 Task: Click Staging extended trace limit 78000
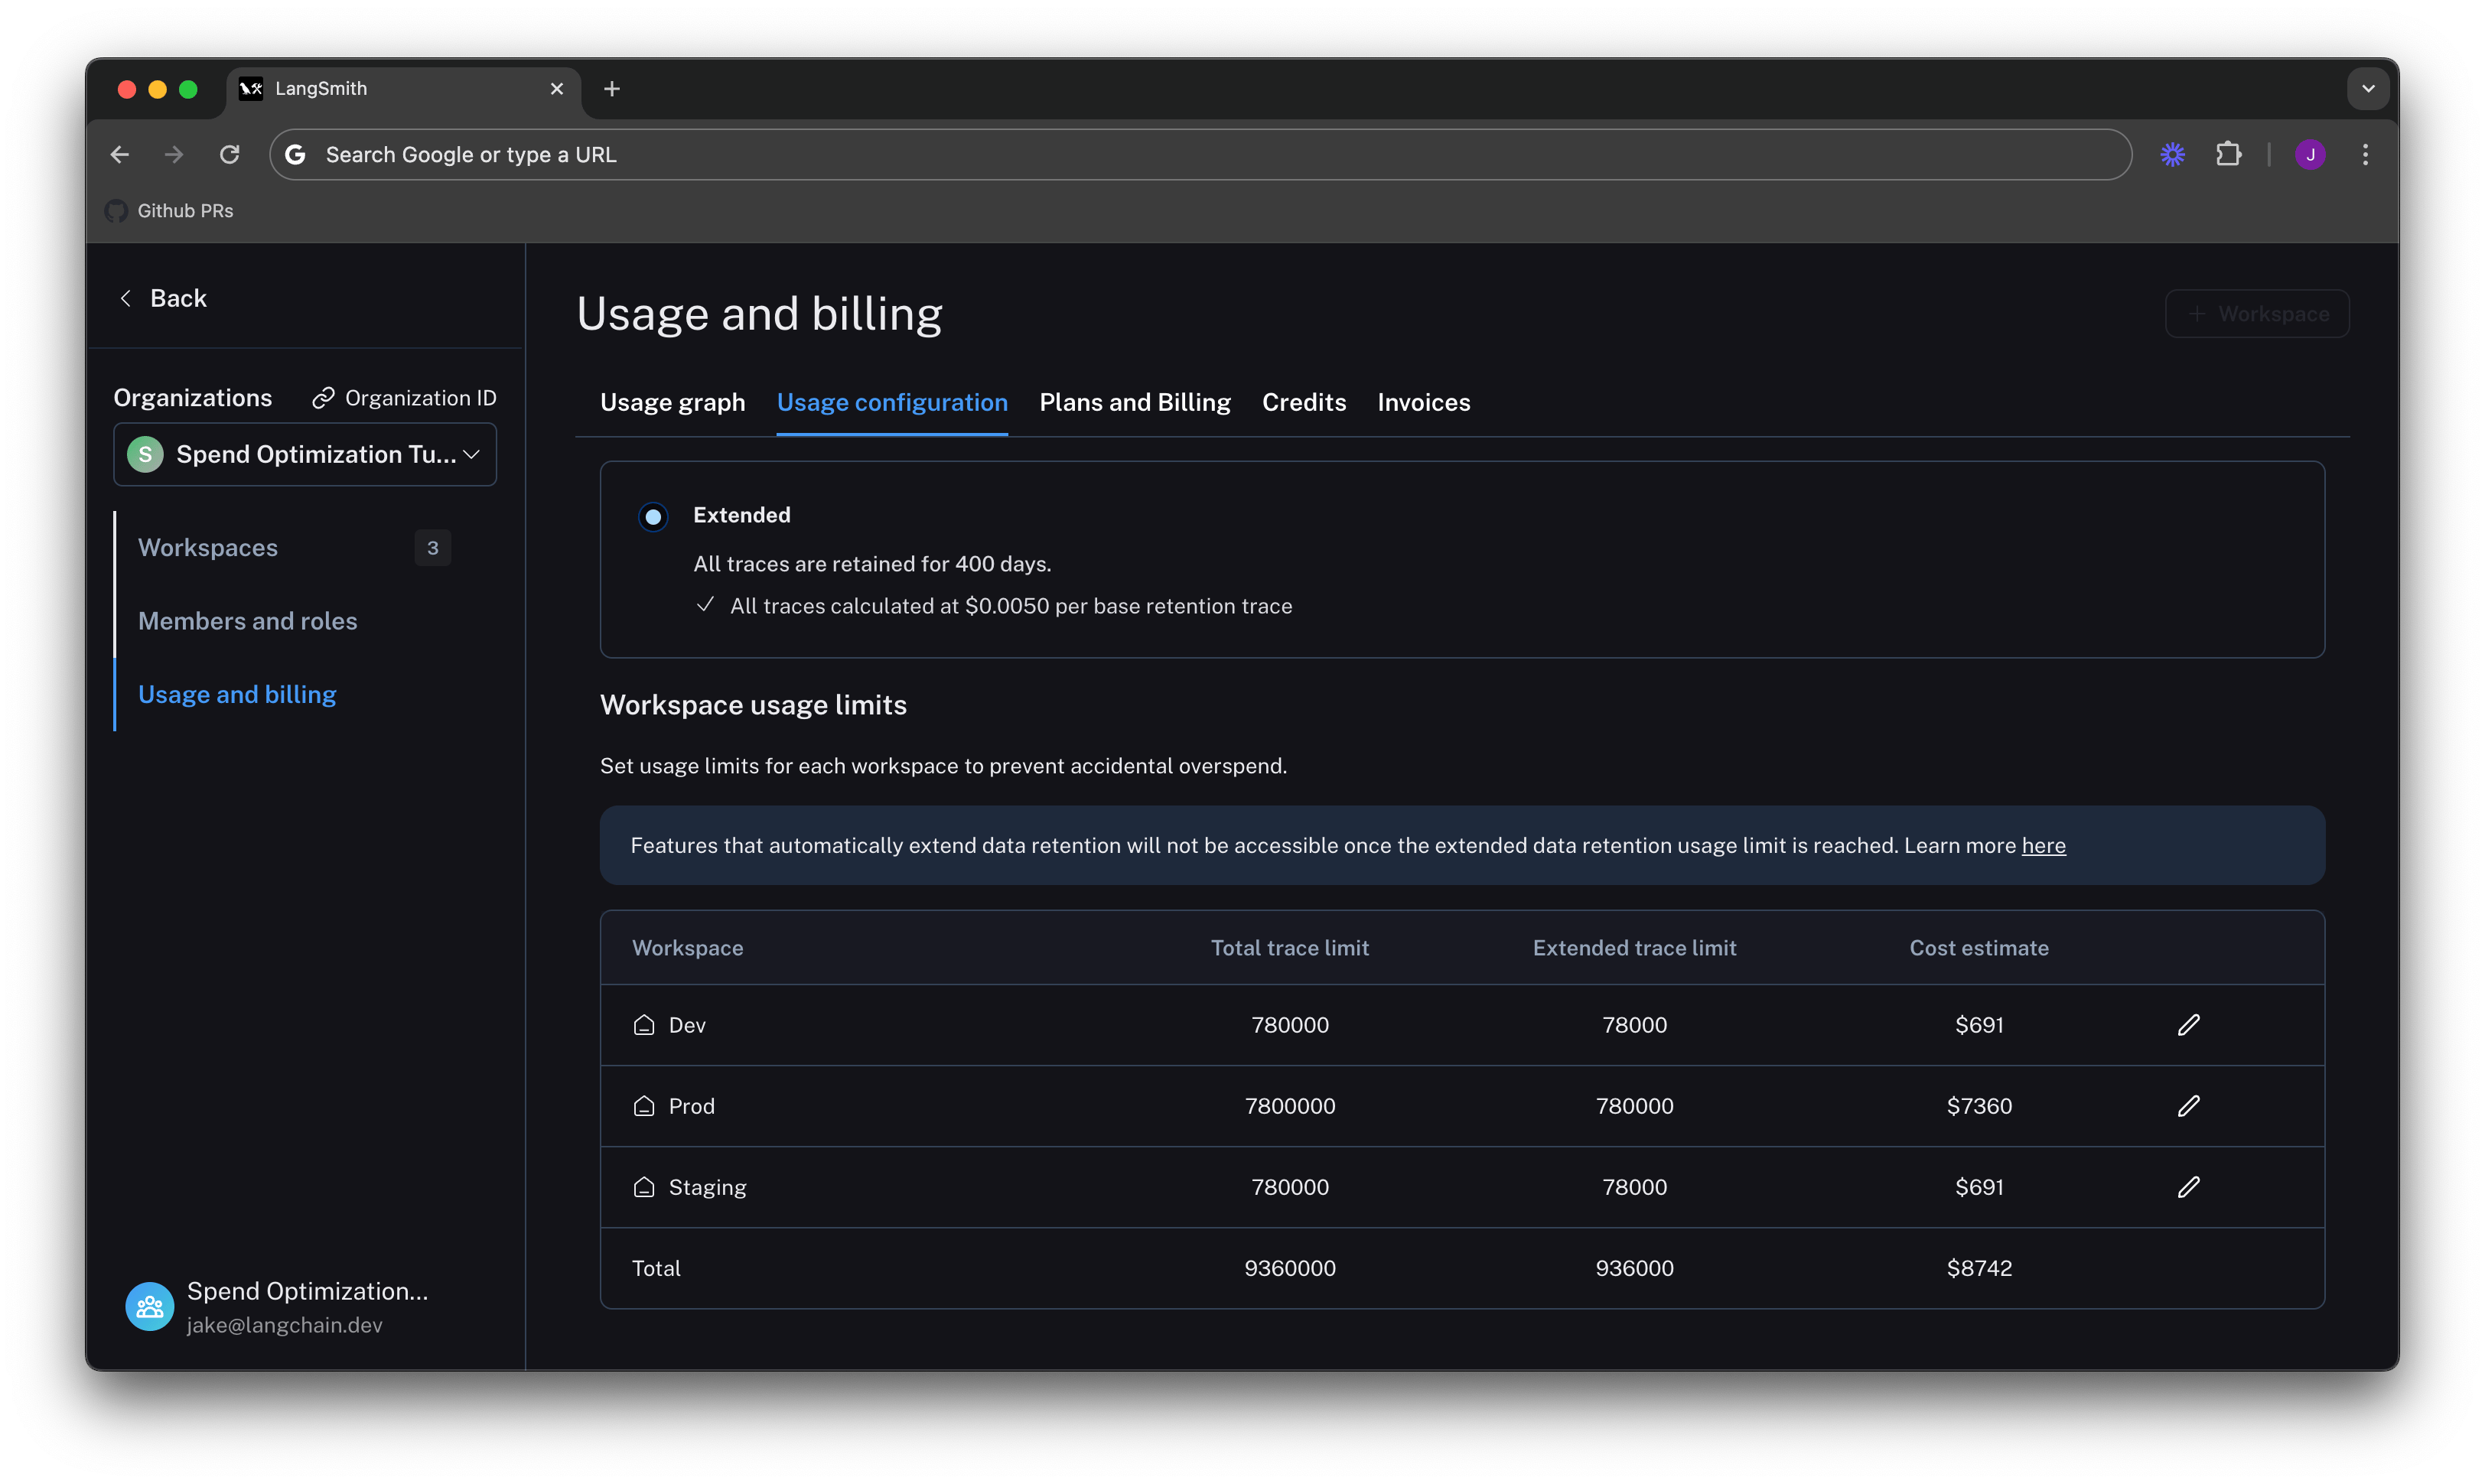click(x=1634, y=1187)
